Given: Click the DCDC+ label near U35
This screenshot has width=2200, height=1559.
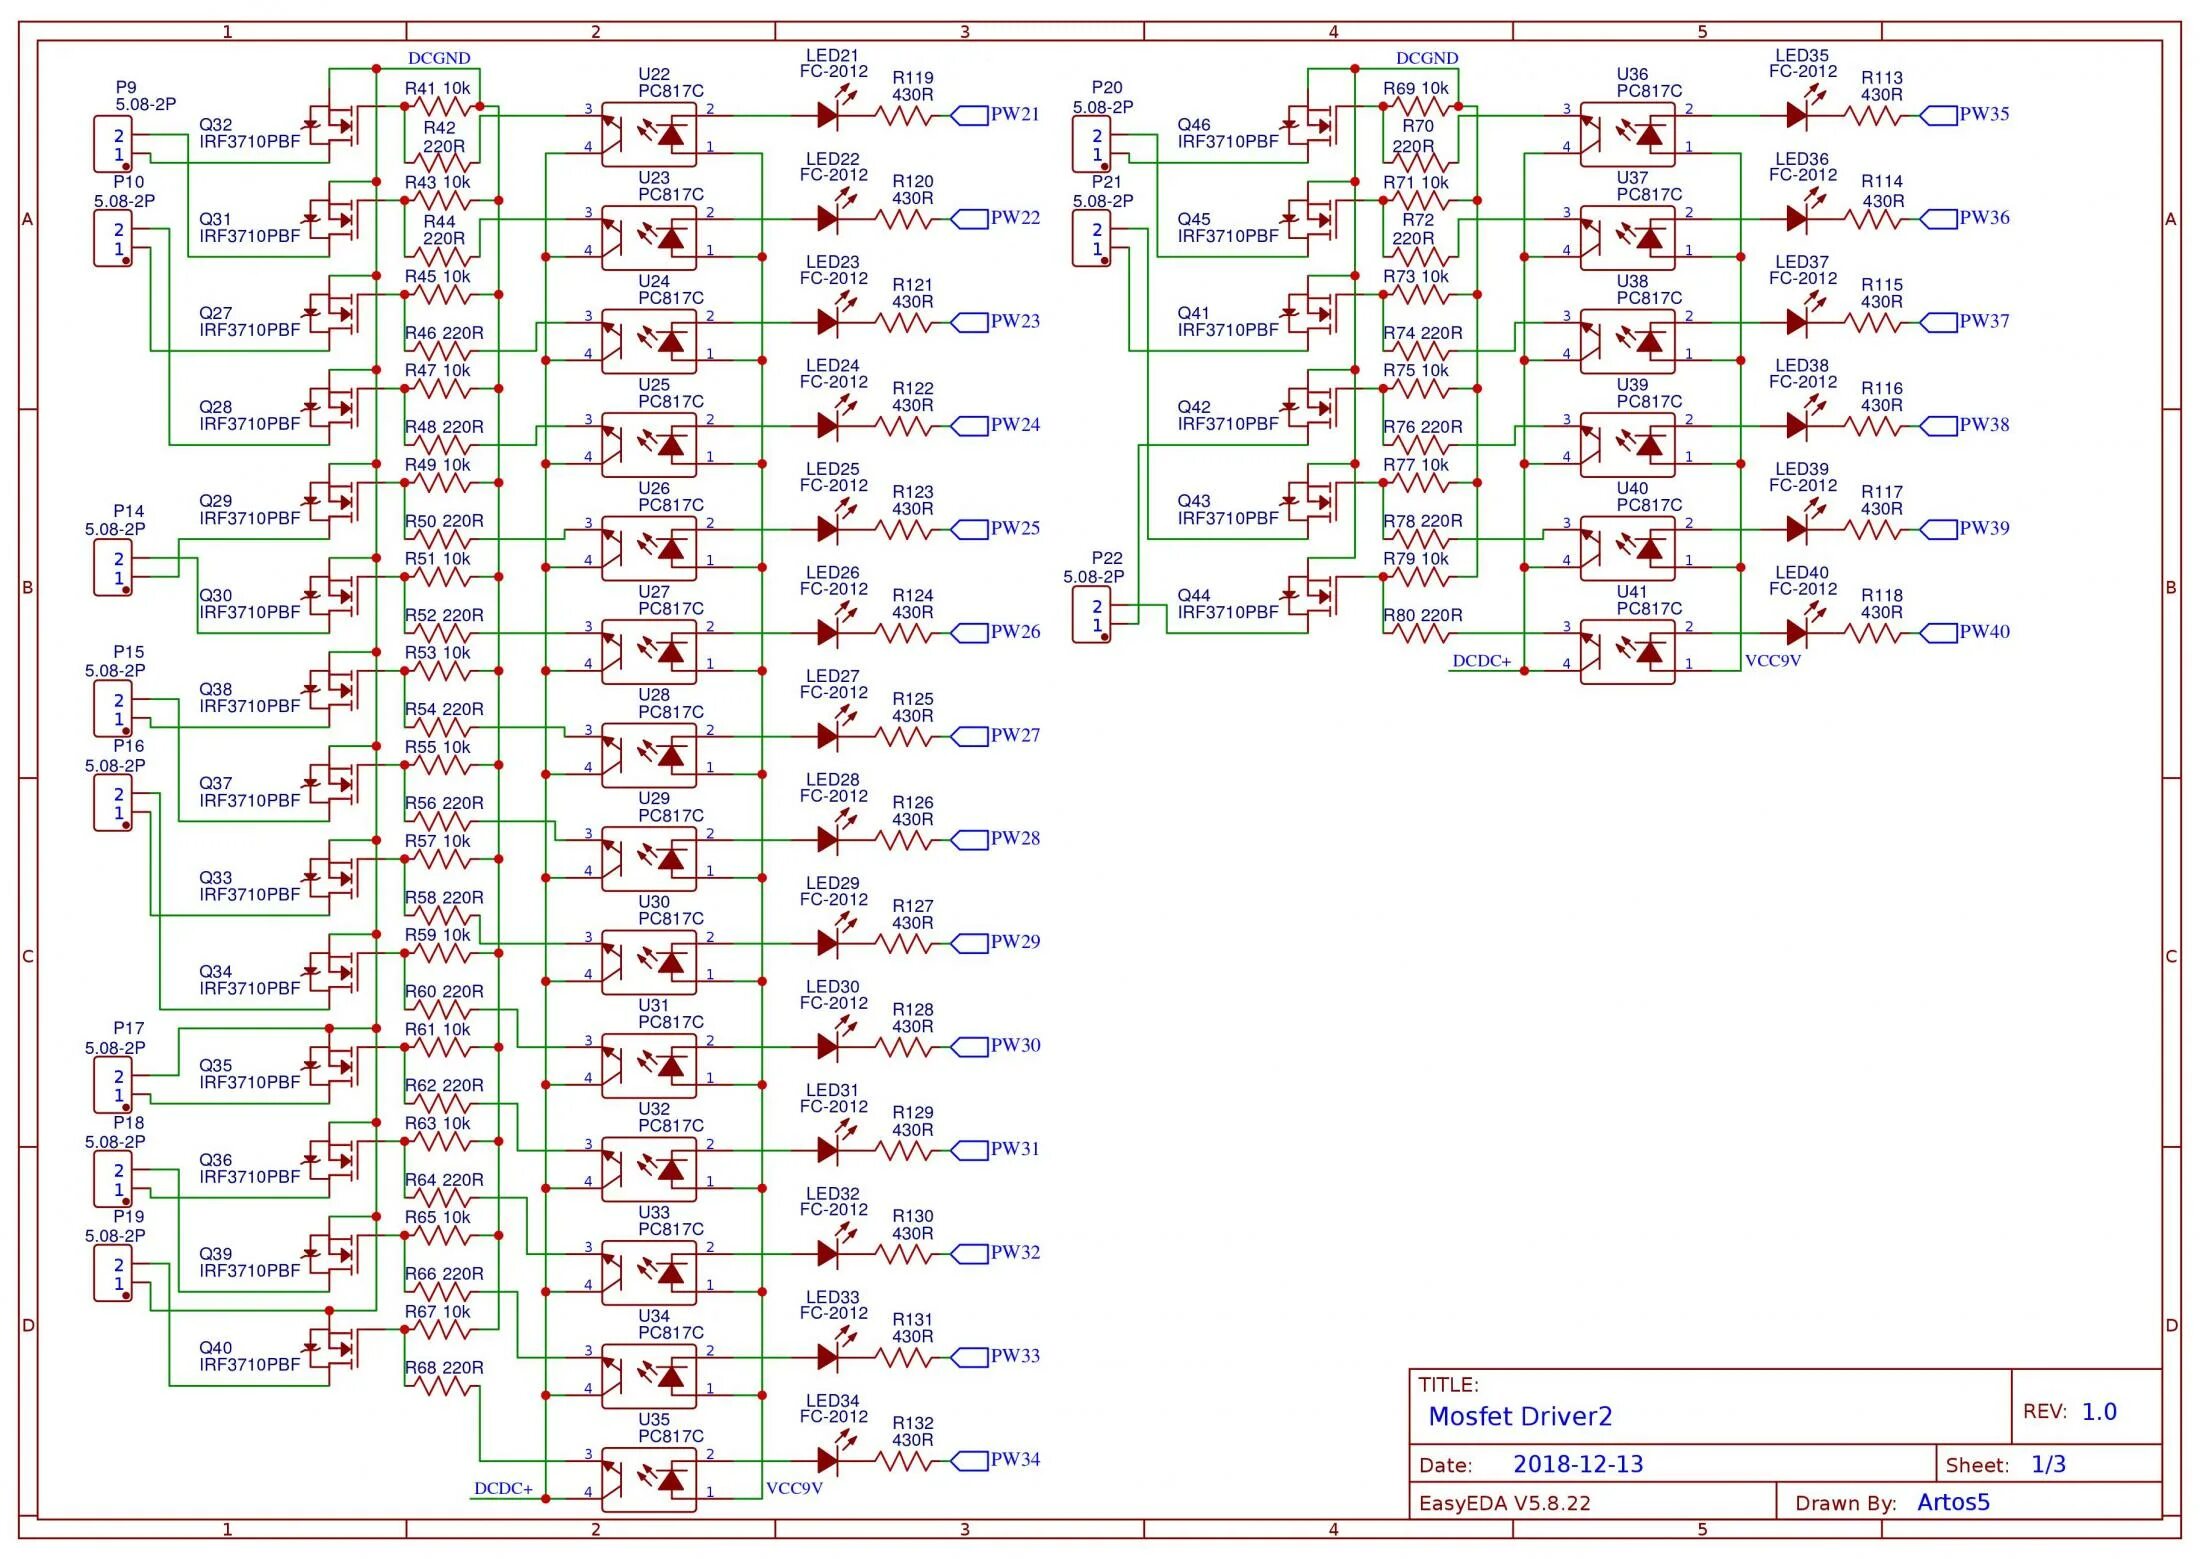Looking at the screenshot, I should tap(503, 1488).
